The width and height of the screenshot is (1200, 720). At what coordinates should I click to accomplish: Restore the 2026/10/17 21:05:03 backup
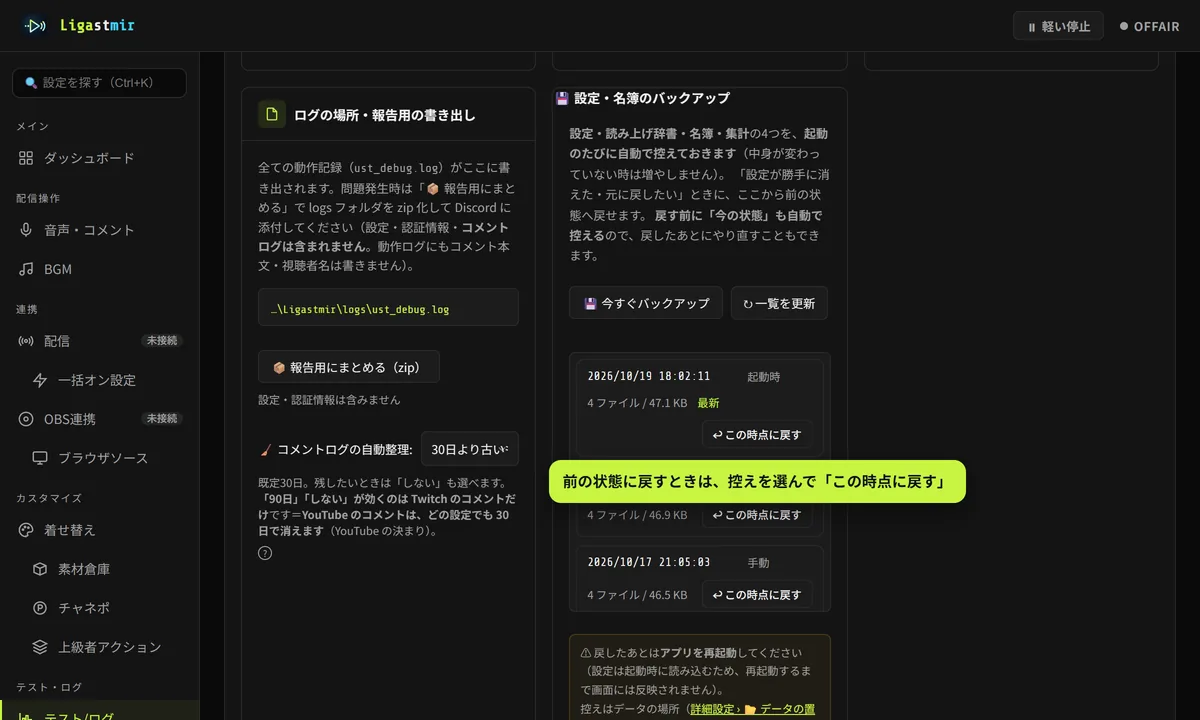(757, 594)
